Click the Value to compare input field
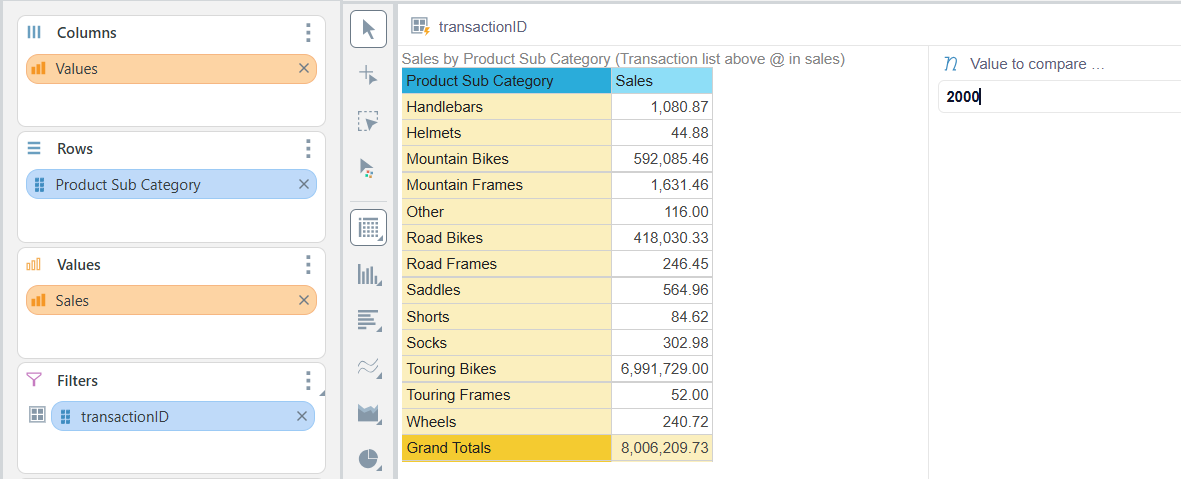The image size is (1181, 479). [1060, 97]
